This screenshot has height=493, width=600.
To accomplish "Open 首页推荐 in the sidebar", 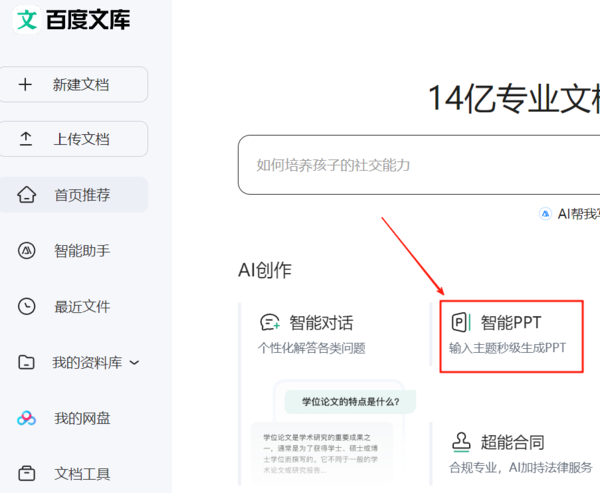I will click(x=73, y=194).
